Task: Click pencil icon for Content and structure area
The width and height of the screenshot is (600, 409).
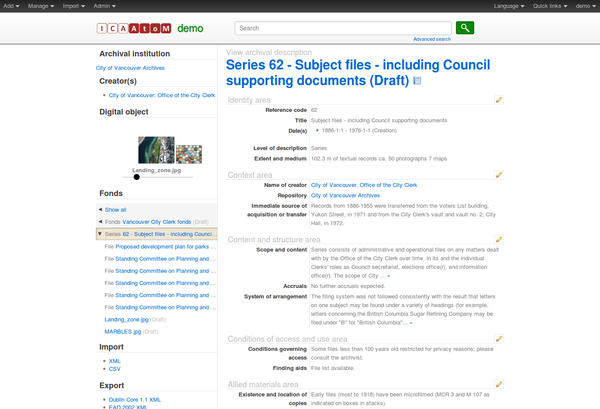Action: [499, 240]
